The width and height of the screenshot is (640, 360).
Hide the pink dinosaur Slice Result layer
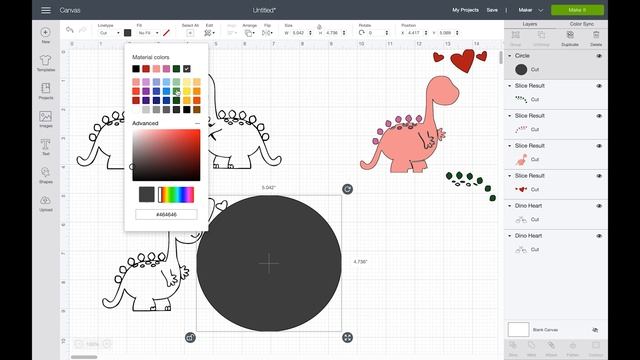pyautogui.click(x=599, y=146)
